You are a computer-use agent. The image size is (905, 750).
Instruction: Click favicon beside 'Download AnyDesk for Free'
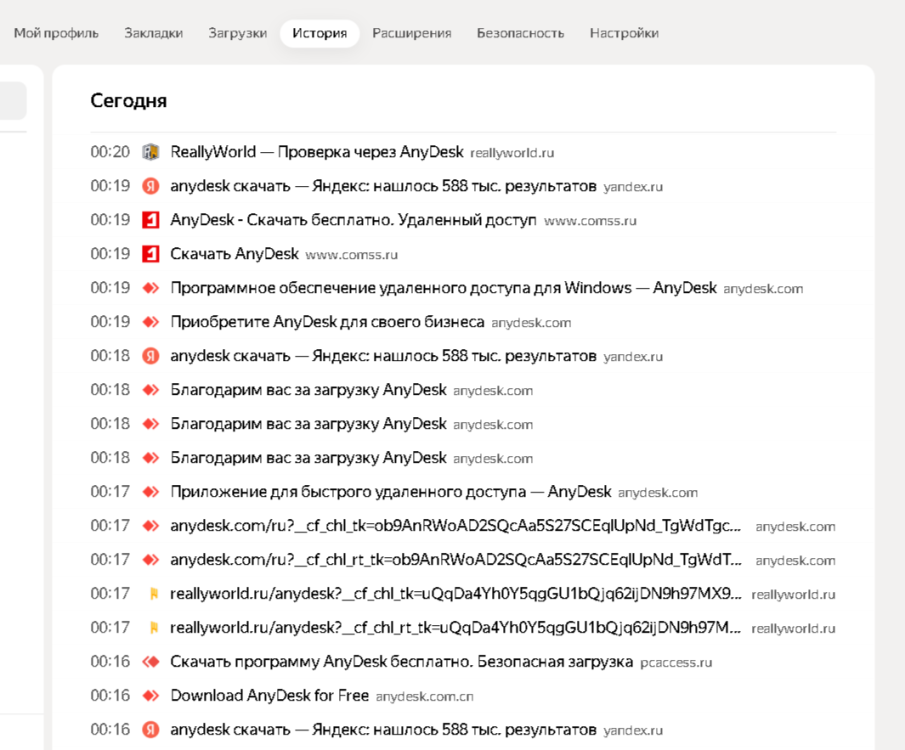click(x=151, y=696)
